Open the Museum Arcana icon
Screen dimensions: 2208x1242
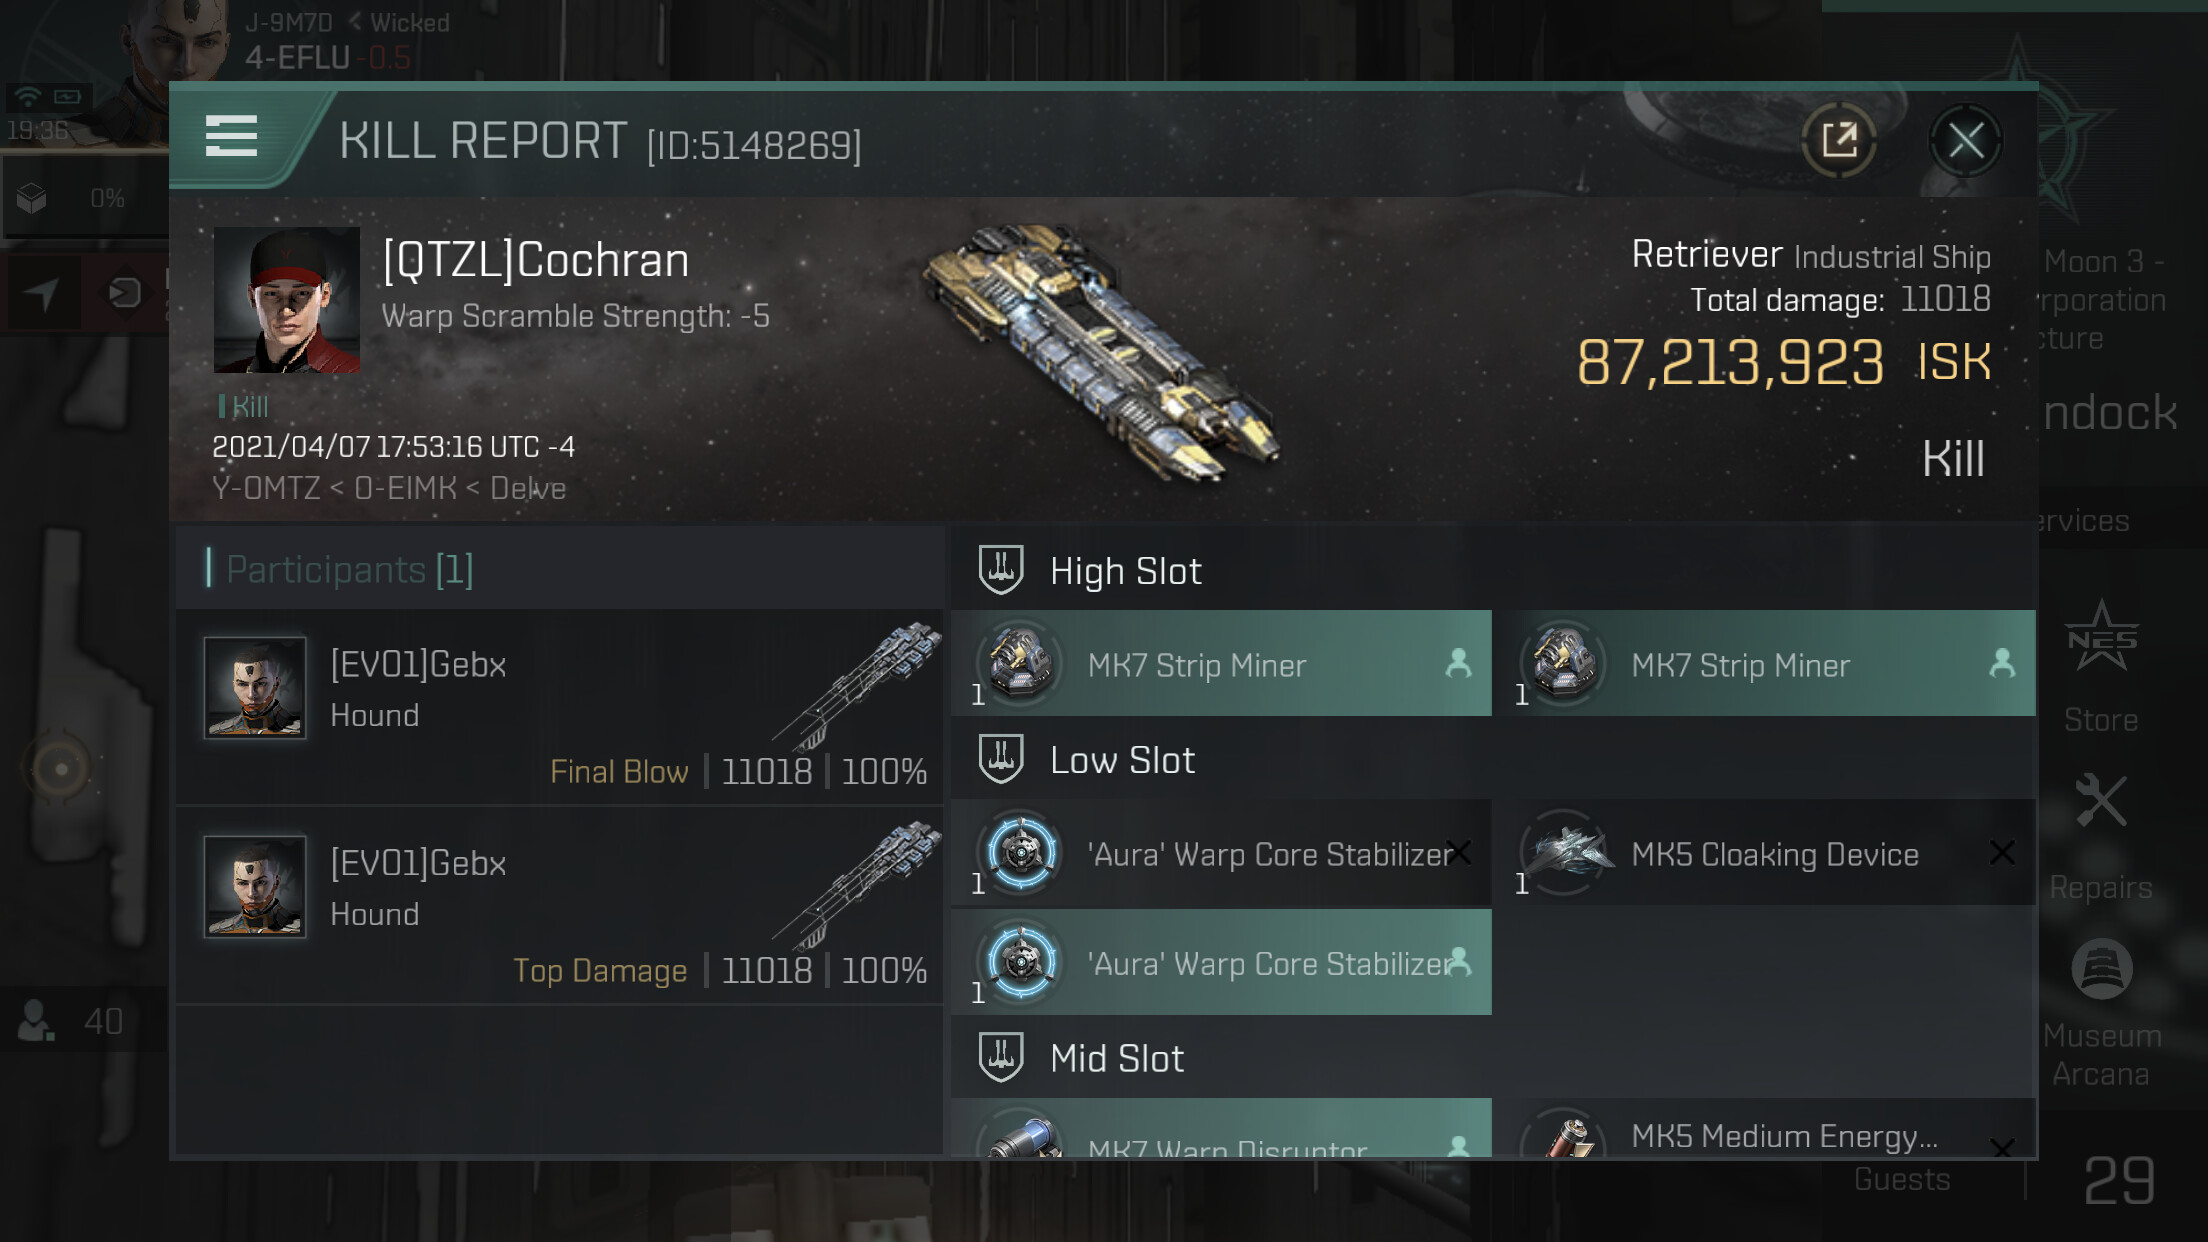pos(2101,968)
